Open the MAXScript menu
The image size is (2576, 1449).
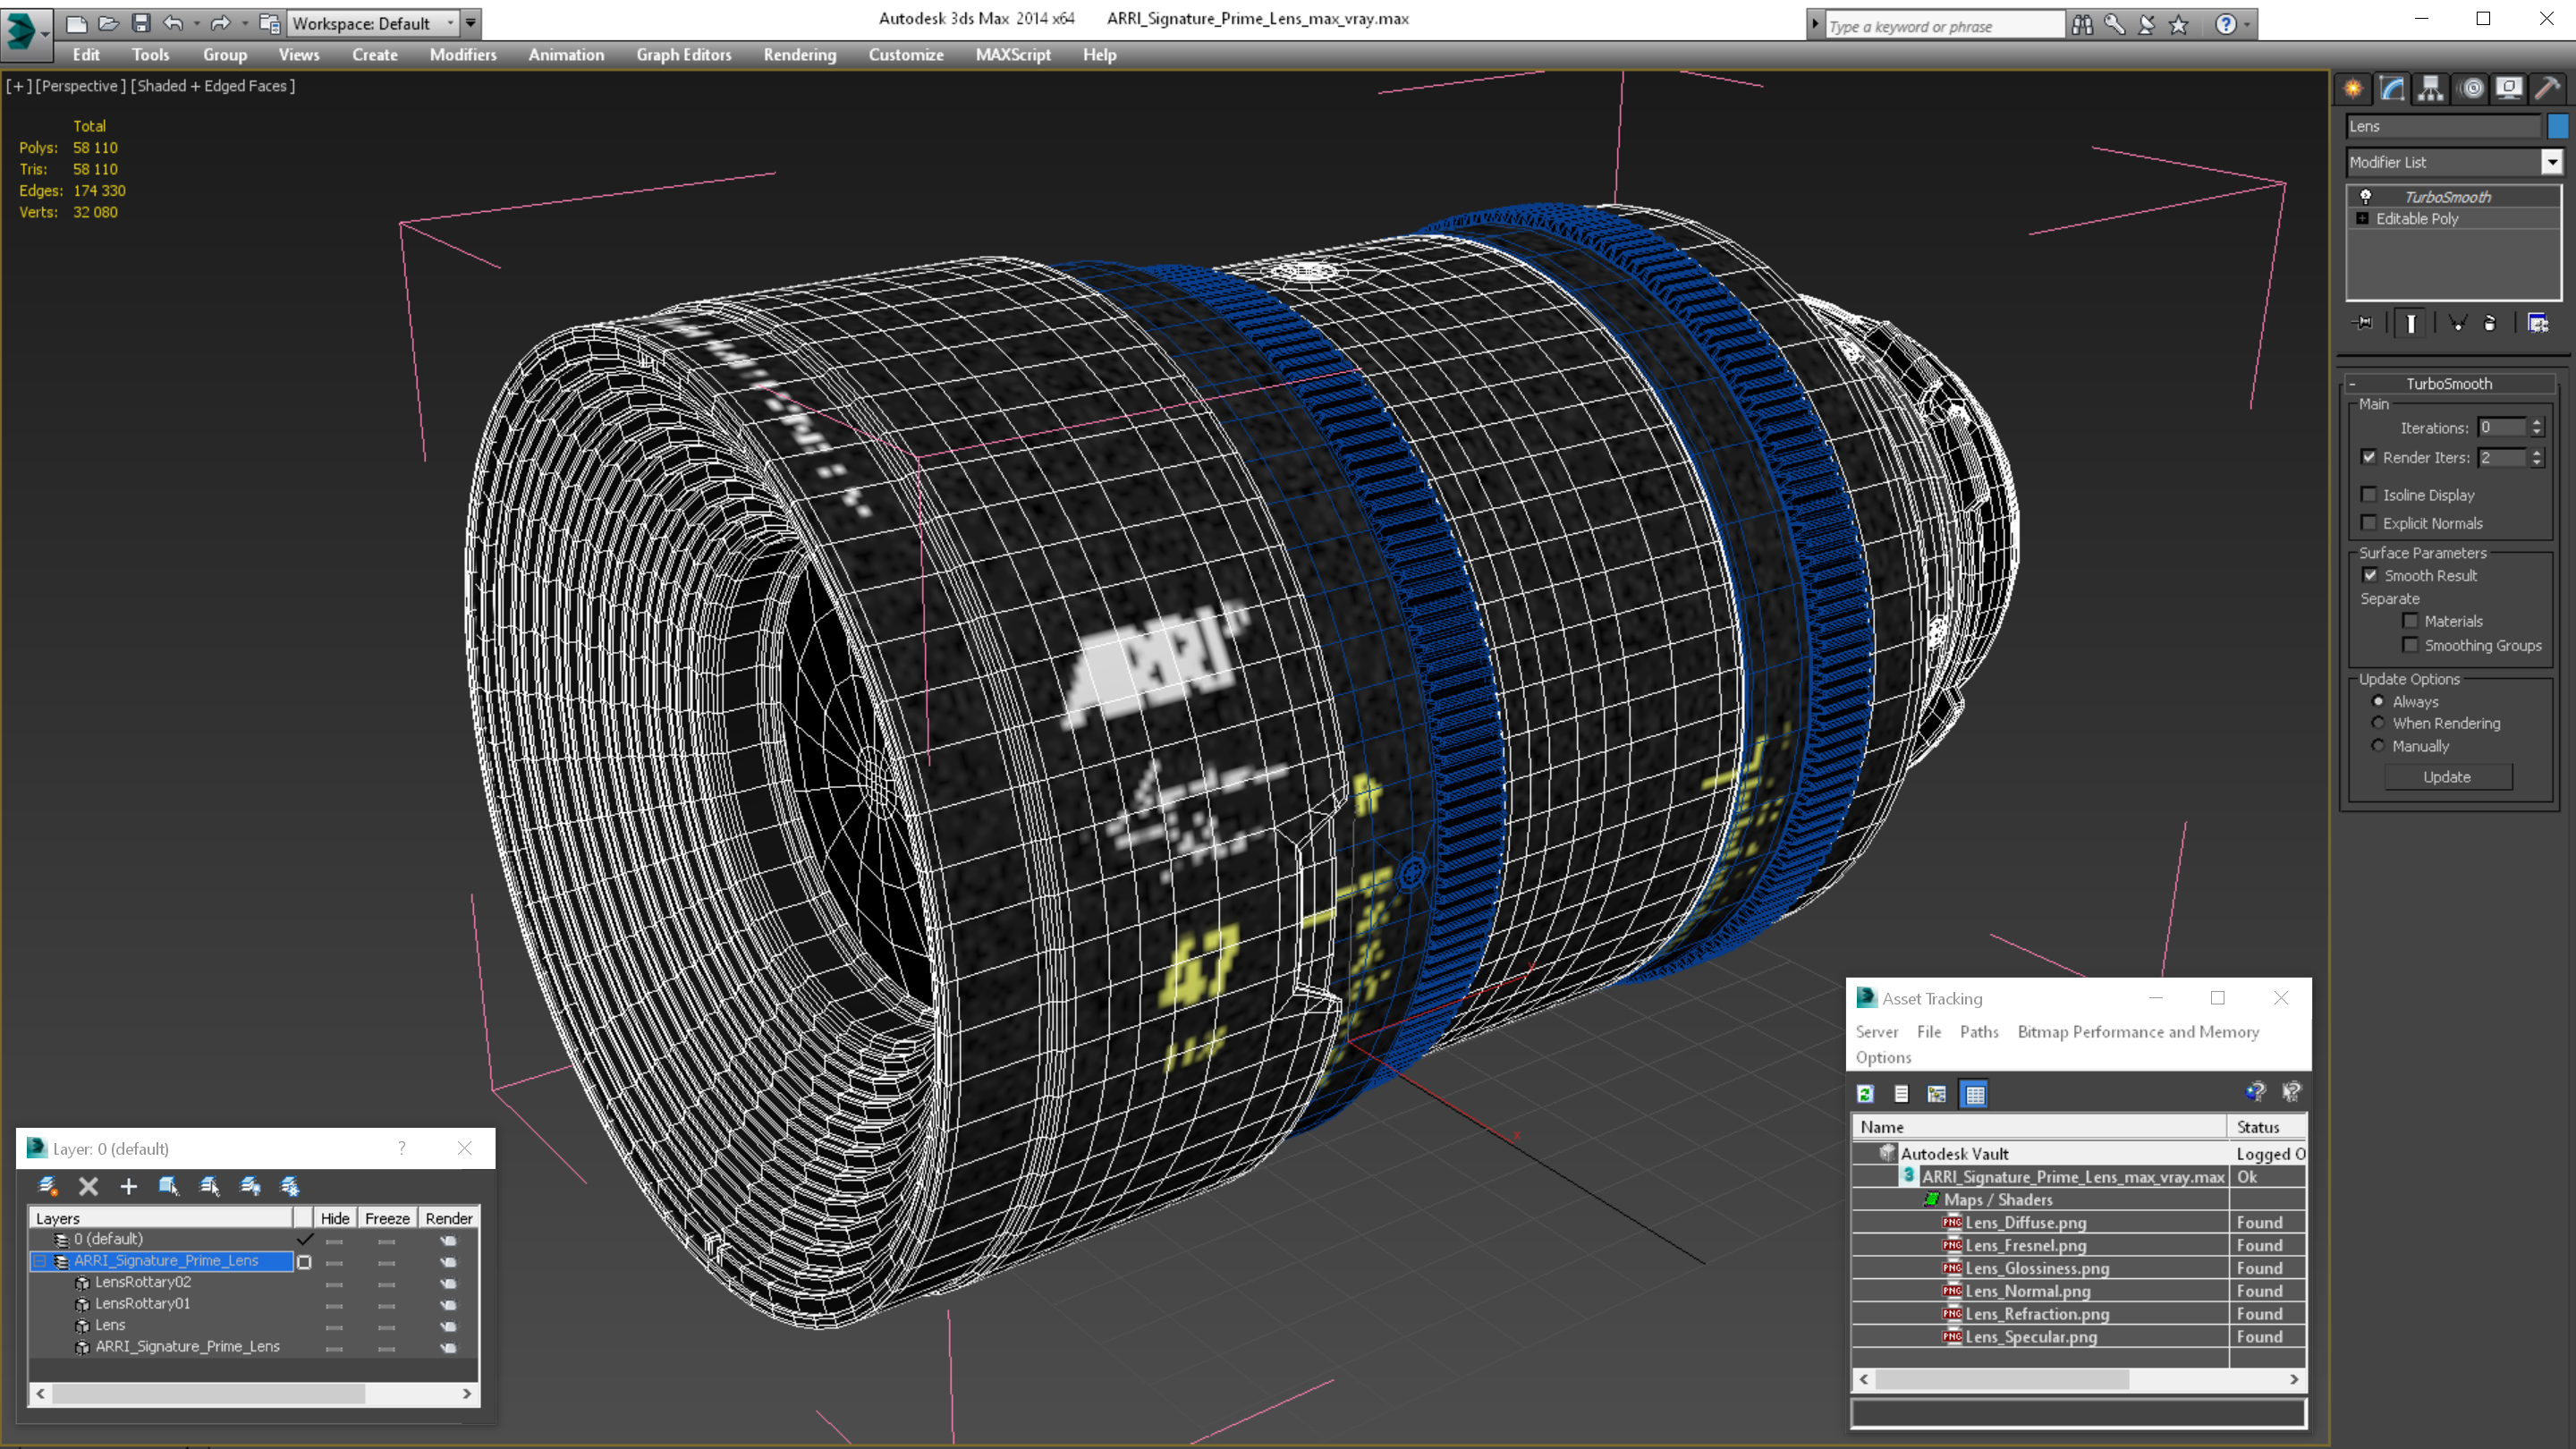click(x=1013, y=55)
